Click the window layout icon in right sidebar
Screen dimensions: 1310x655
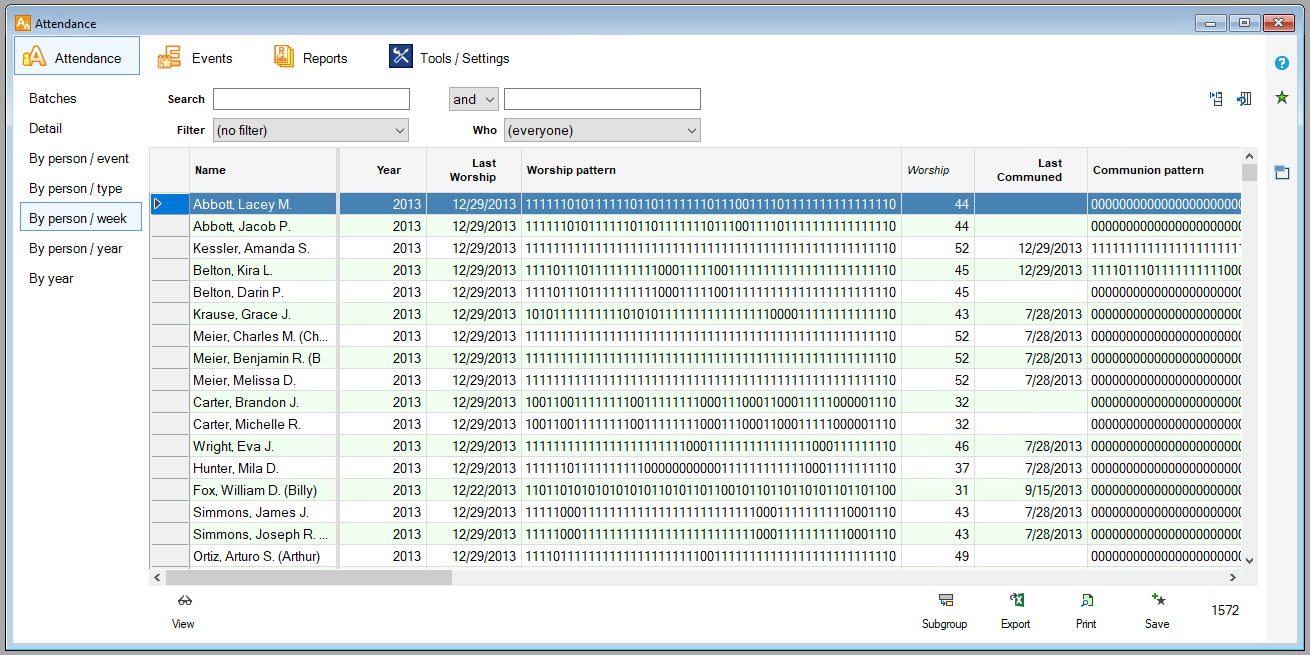[x=1281, y=172]
